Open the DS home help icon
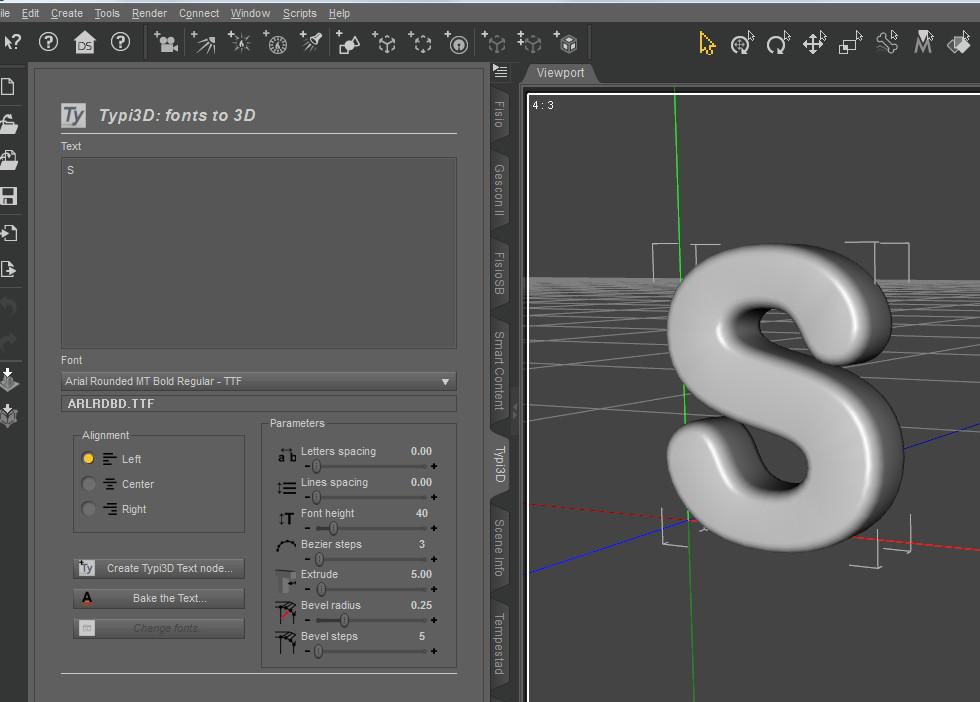980x702 pixels. [x=84, y=43]
